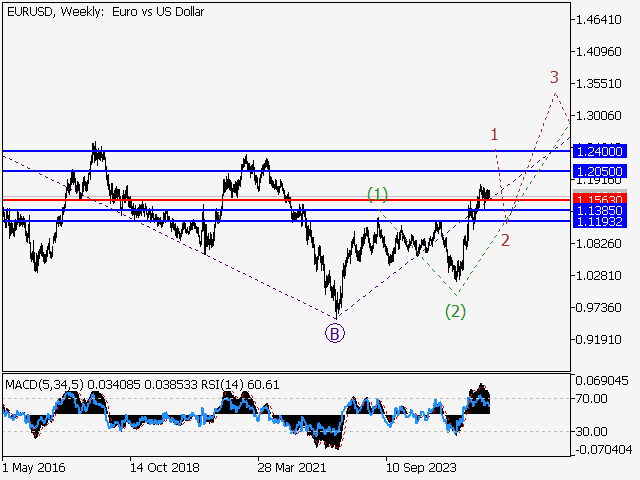Click the 14 Oct 2018 date

coord(163,467)
